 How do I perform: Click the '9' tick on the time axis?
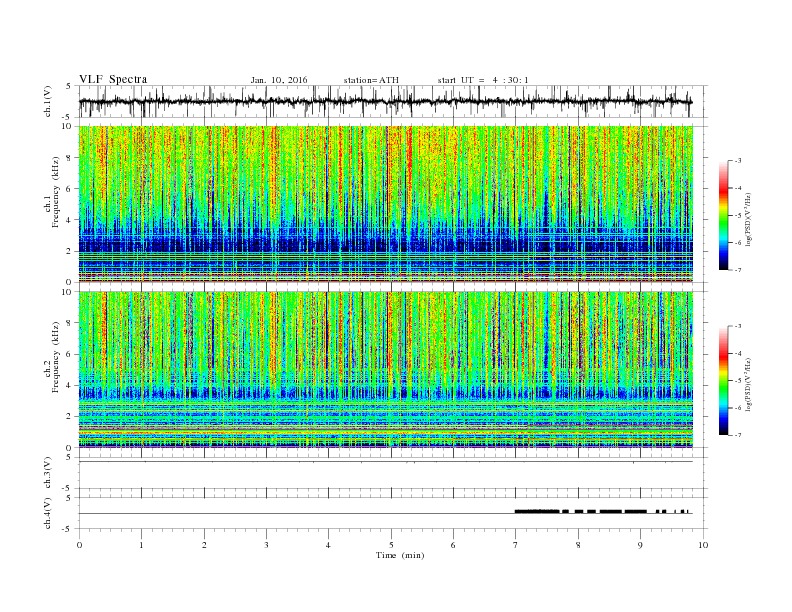pos(640,545)
